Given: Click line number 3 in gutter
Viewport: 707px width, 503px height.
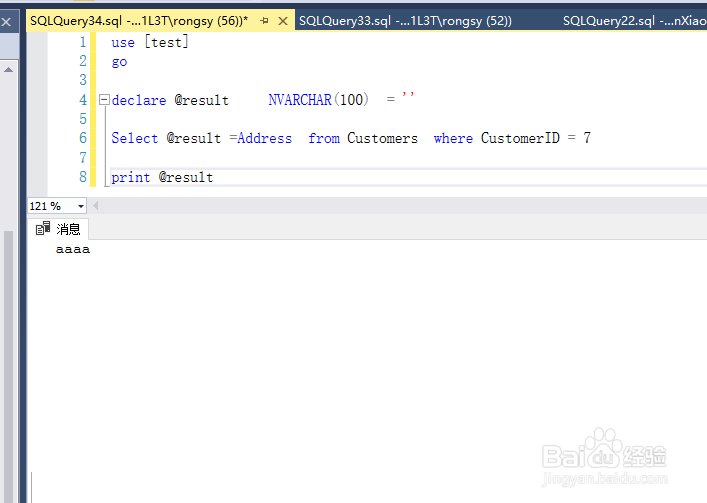Looking at the screenshot, I should tap(83, 80).
